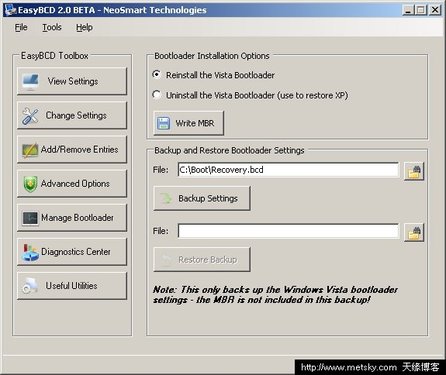Open the Help menu
The image size is (446, 375).
[x=84, y=27]
